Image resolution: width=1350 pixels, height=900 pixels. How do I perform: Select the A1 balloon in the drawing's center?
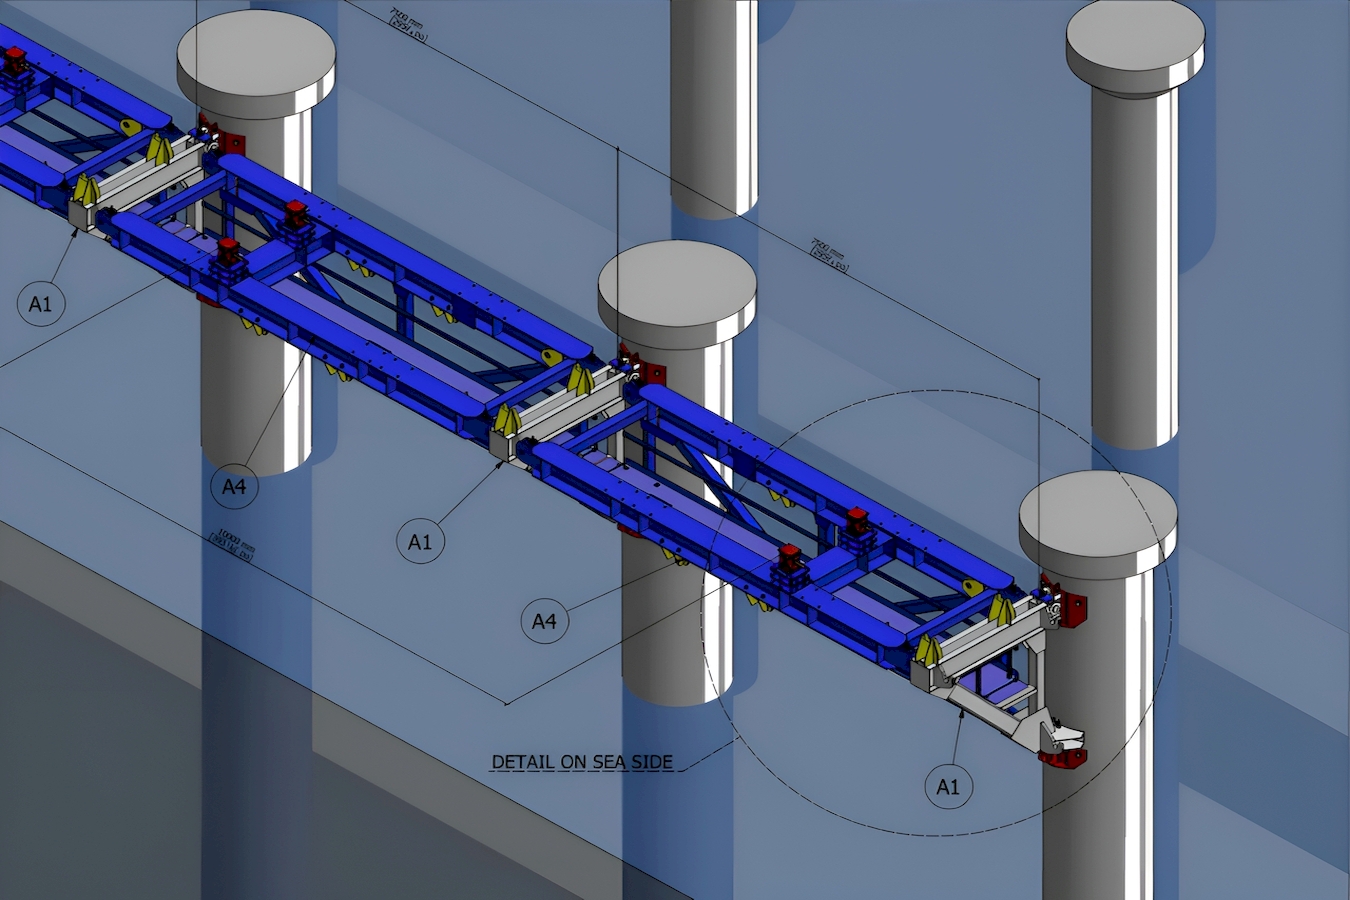(x=420, y=542)
